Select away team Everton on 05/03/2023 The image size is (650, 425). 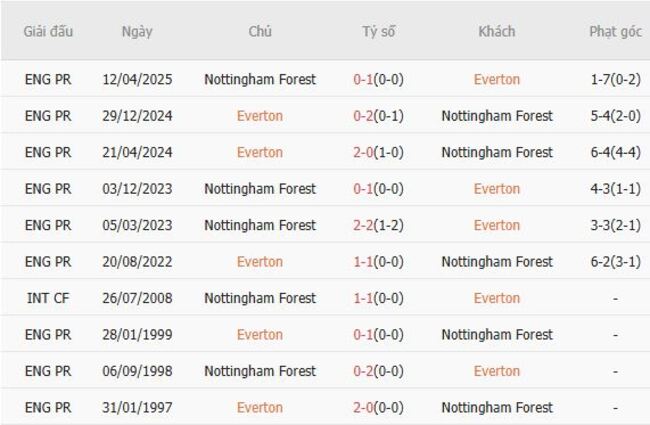[x=497, y=225]
